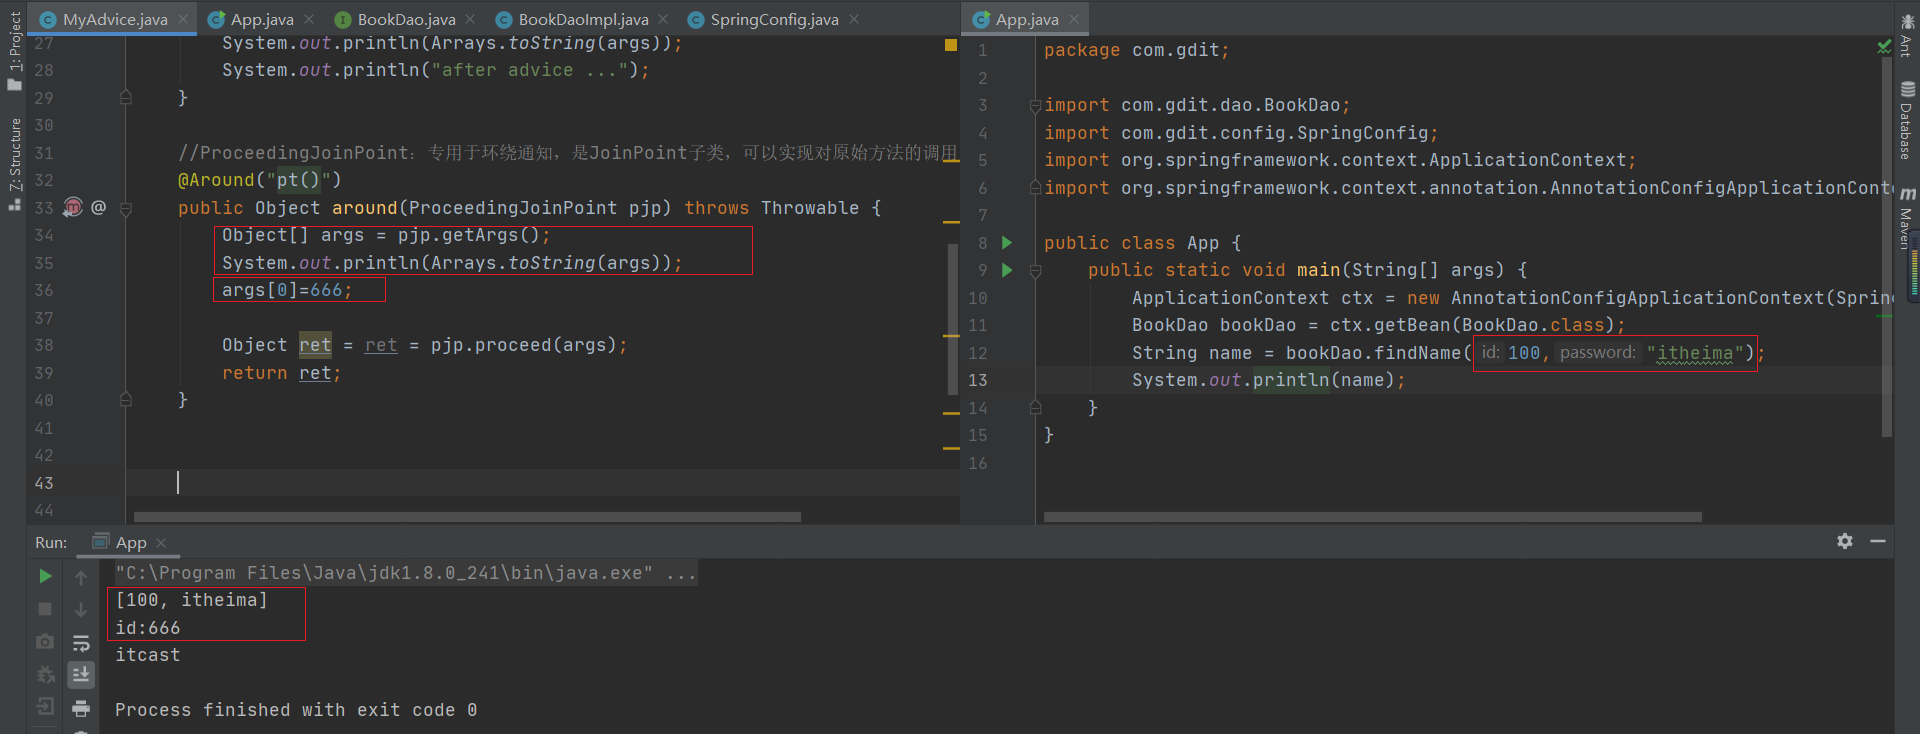Click 'bookDao.findName' call

point(1373,353)
